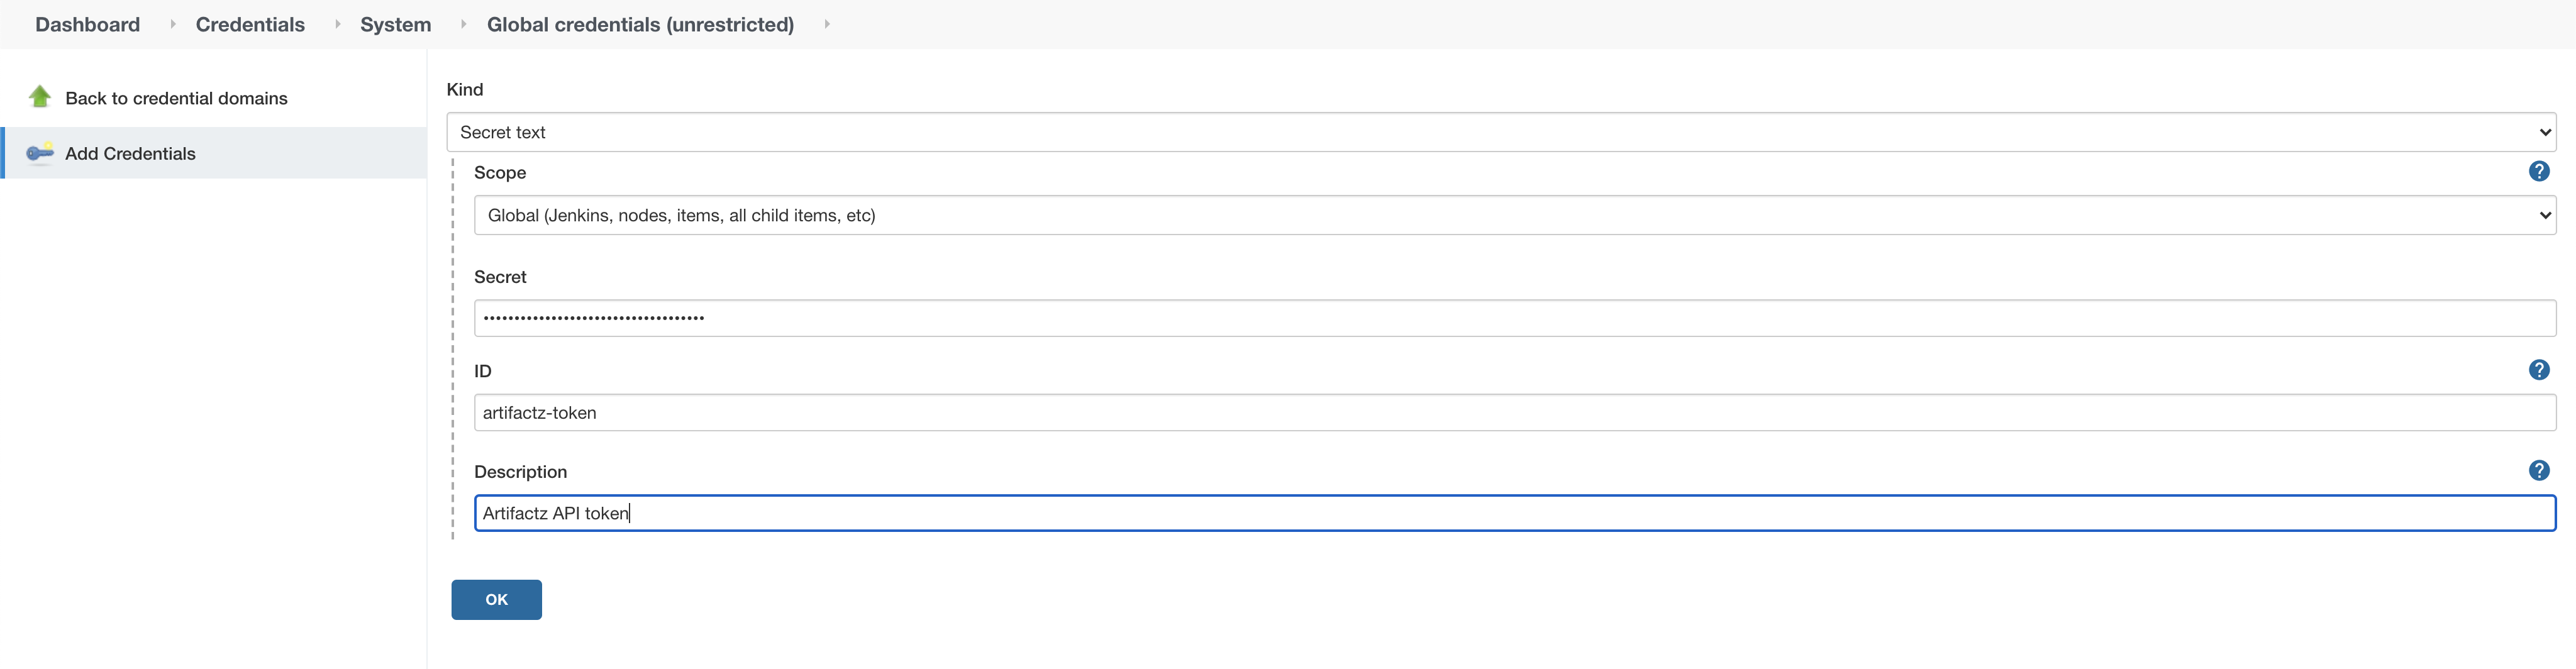The width and height of the screenshot is (2576, 669).
Task: Click the Description text field
Action: (x=1514, y=513)
